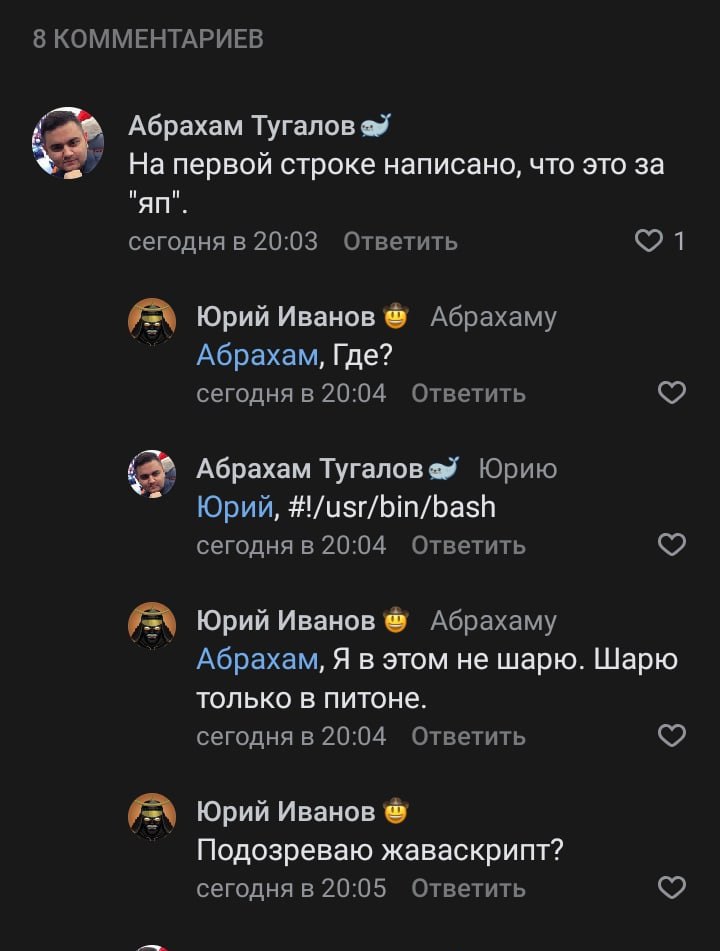Like Абрахам's first comment with heart

tap(650, 241)
